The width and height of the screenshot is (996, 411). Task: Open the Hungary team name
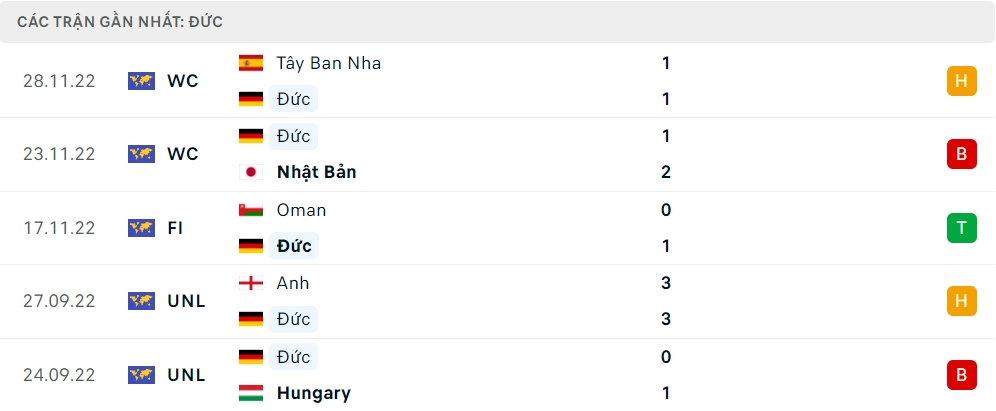pyautogui.click(x=313, y=393)
